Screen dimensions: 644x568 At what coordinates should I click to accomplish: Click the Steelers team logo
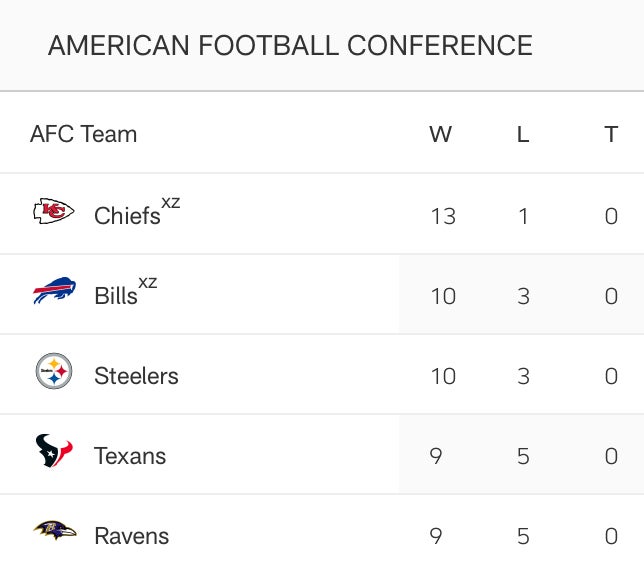click(53, 373)
